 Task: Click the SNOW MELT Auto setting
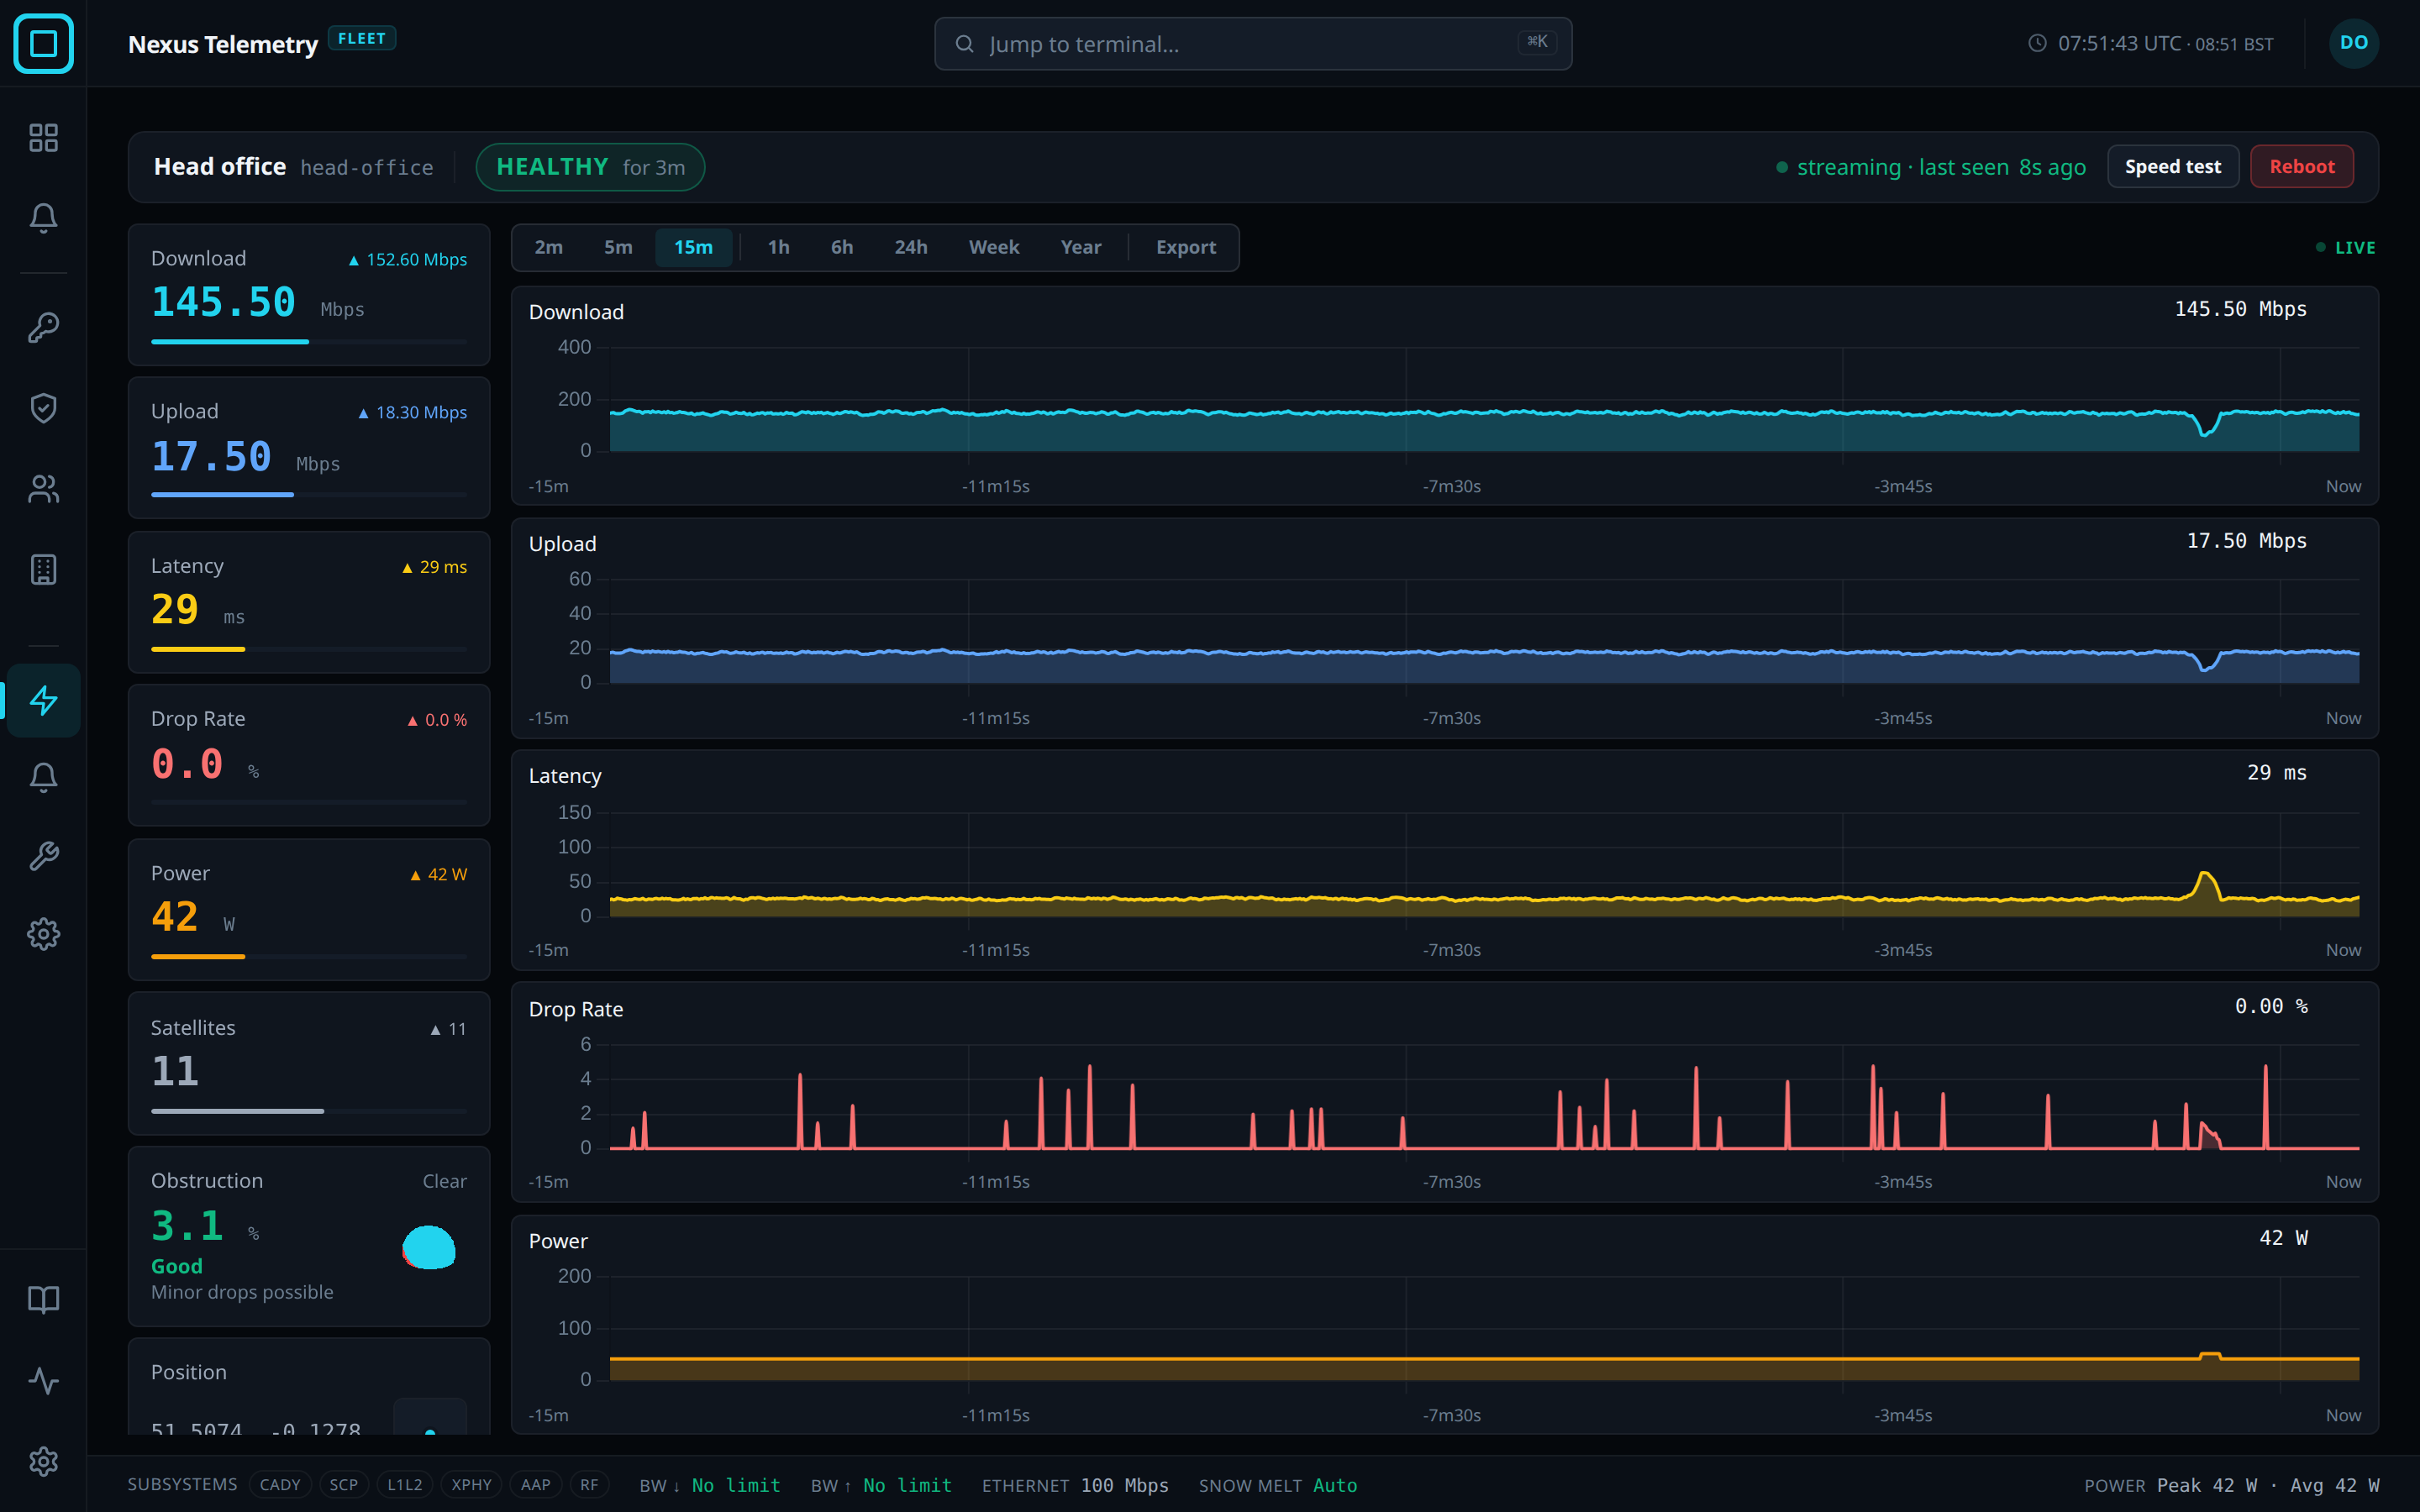click(x=1278, y=1485)
